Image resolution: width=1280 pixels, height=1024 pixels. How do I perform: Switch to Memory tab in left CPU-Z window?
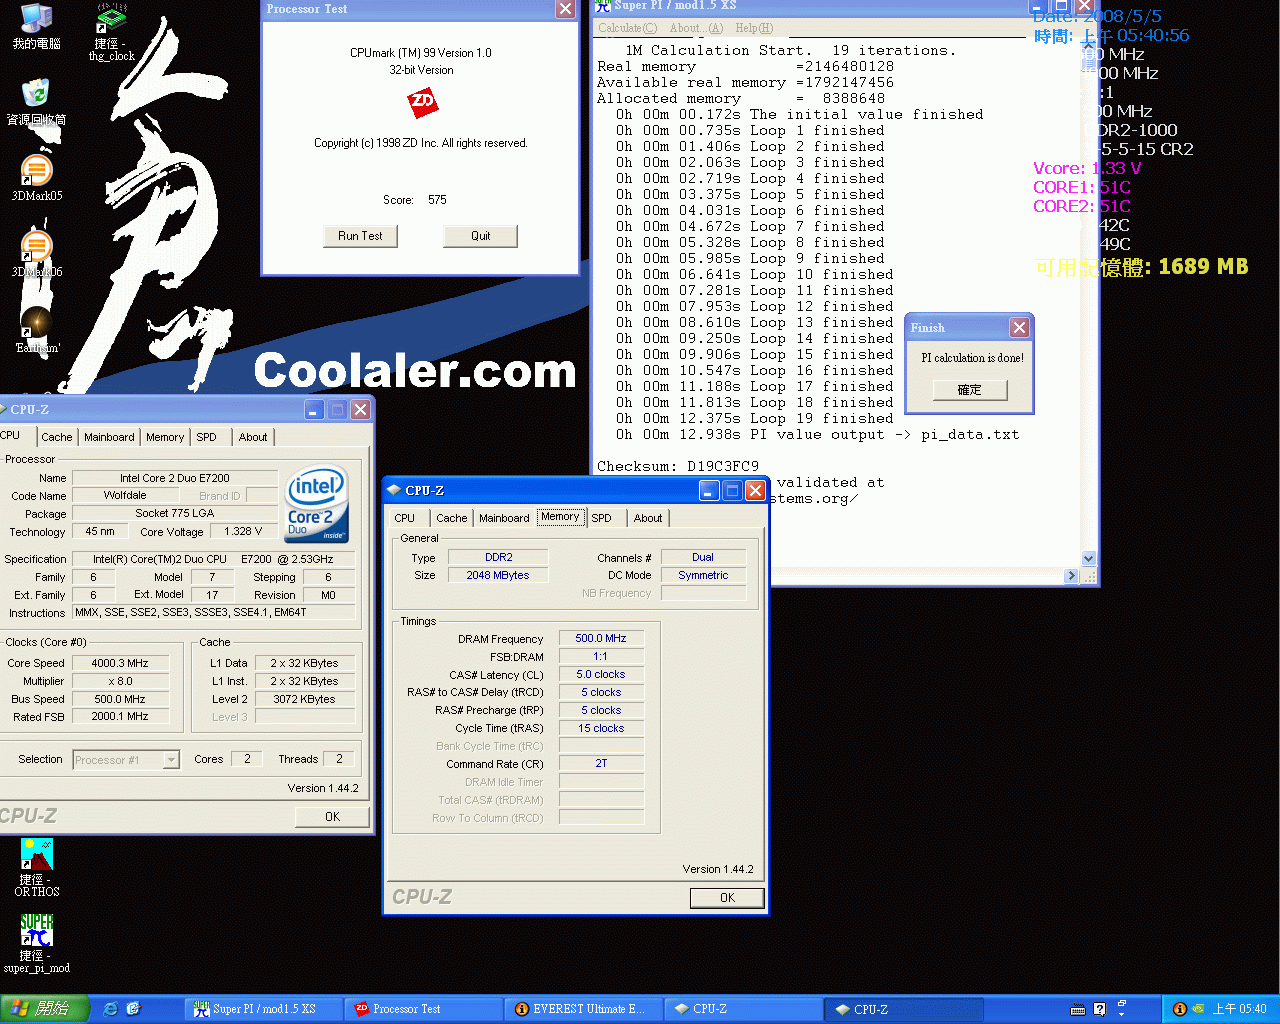click(x=165, y=437)
